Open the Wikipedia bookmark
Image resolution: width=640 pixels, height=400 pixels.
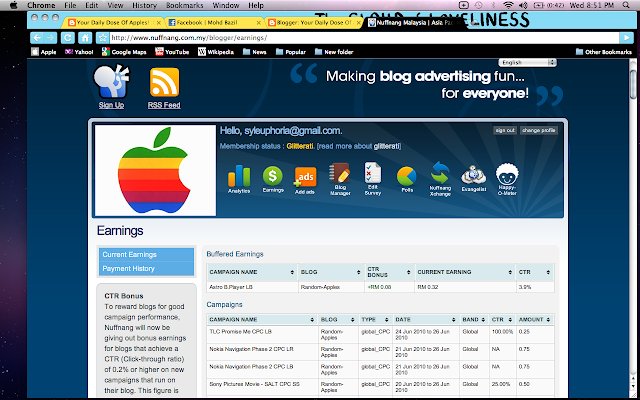point(216,52)
